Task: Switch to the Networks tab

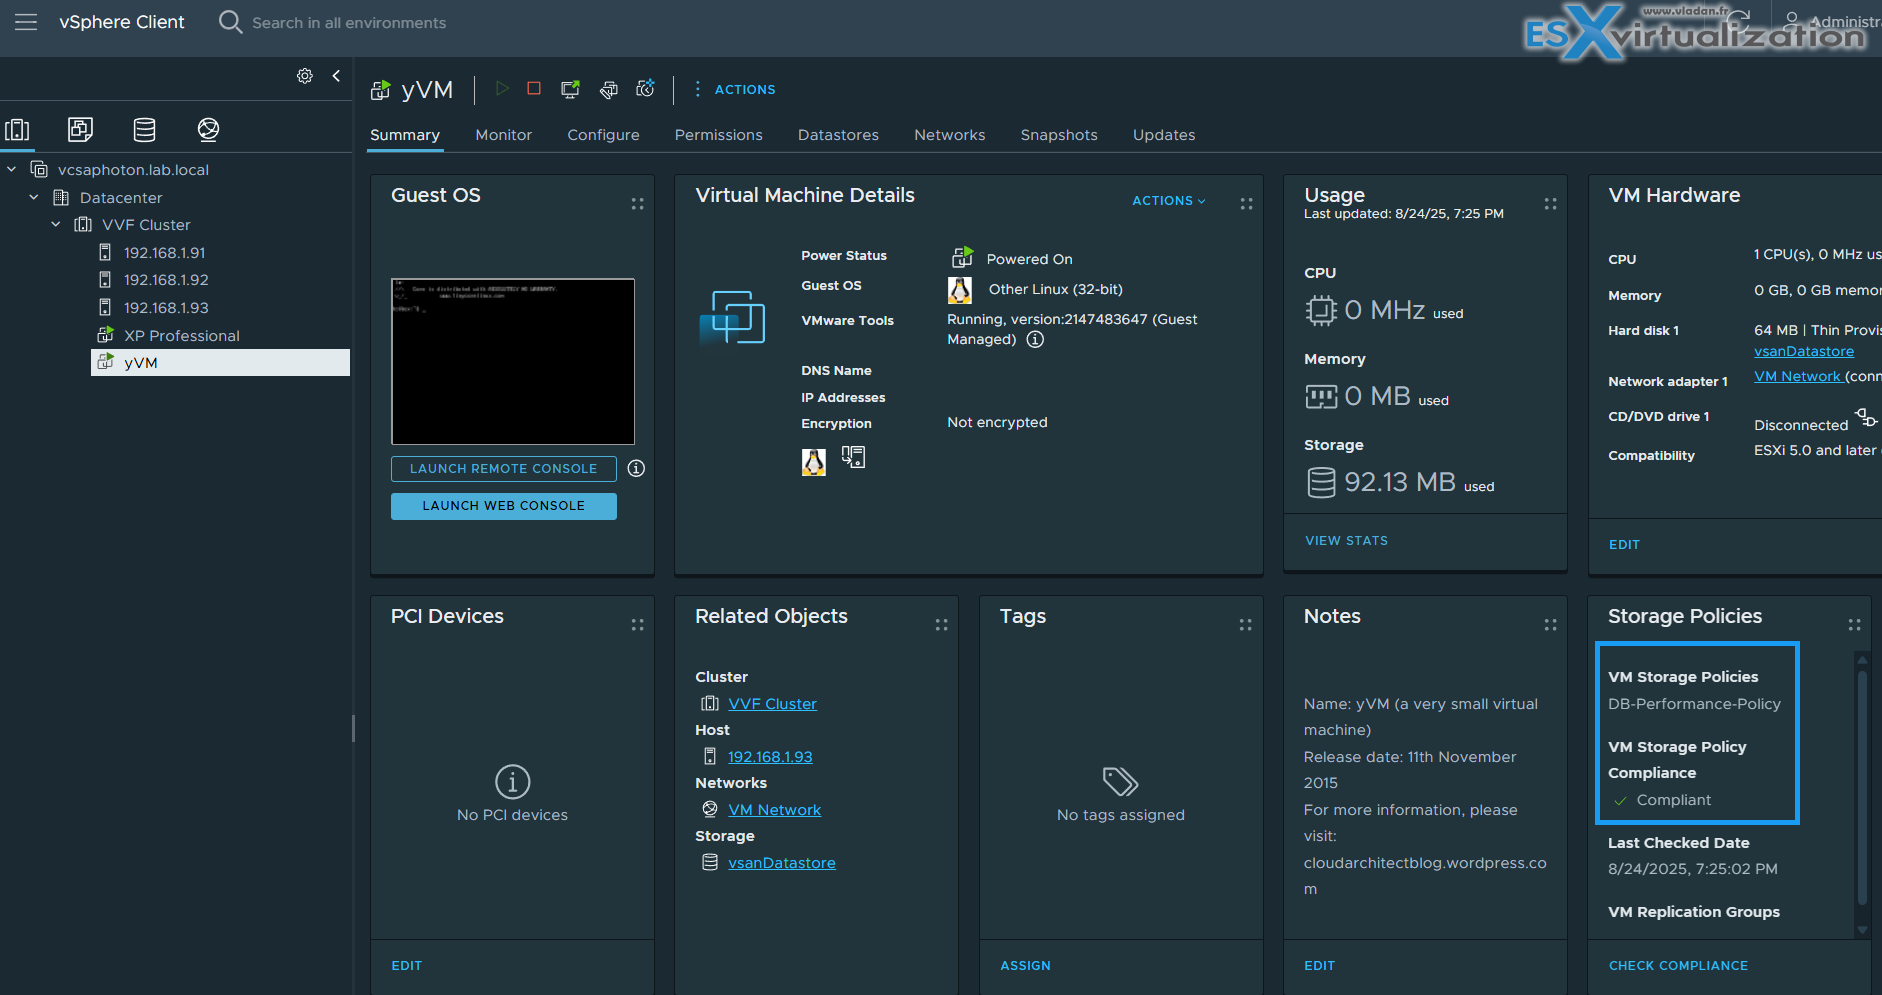Action: (949, 135)
